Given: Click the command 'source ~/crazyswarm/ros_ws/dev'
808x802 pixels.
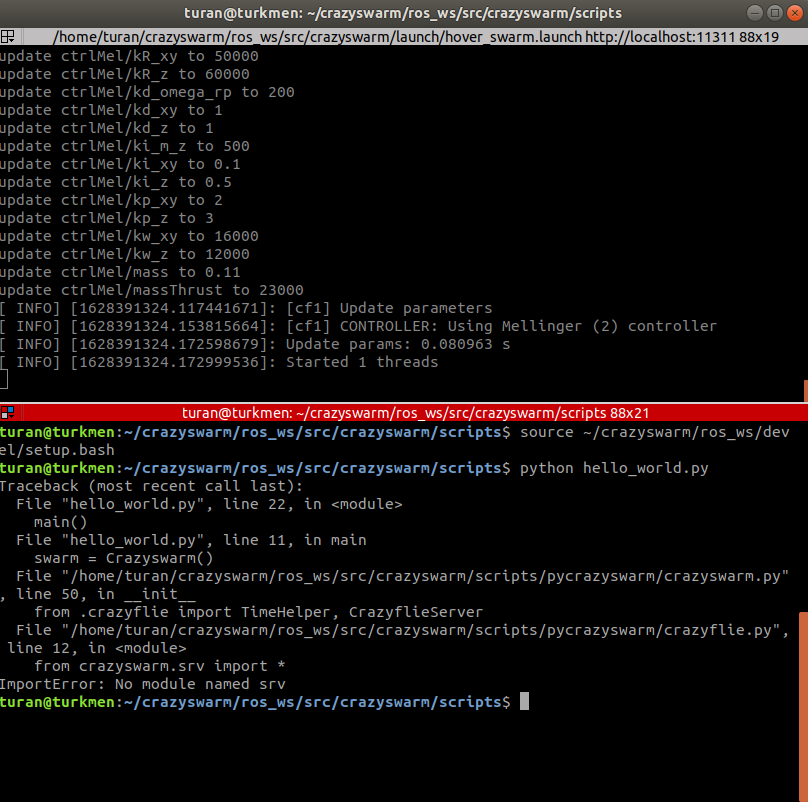Looking at the screenshot, I should pos(654,432).
